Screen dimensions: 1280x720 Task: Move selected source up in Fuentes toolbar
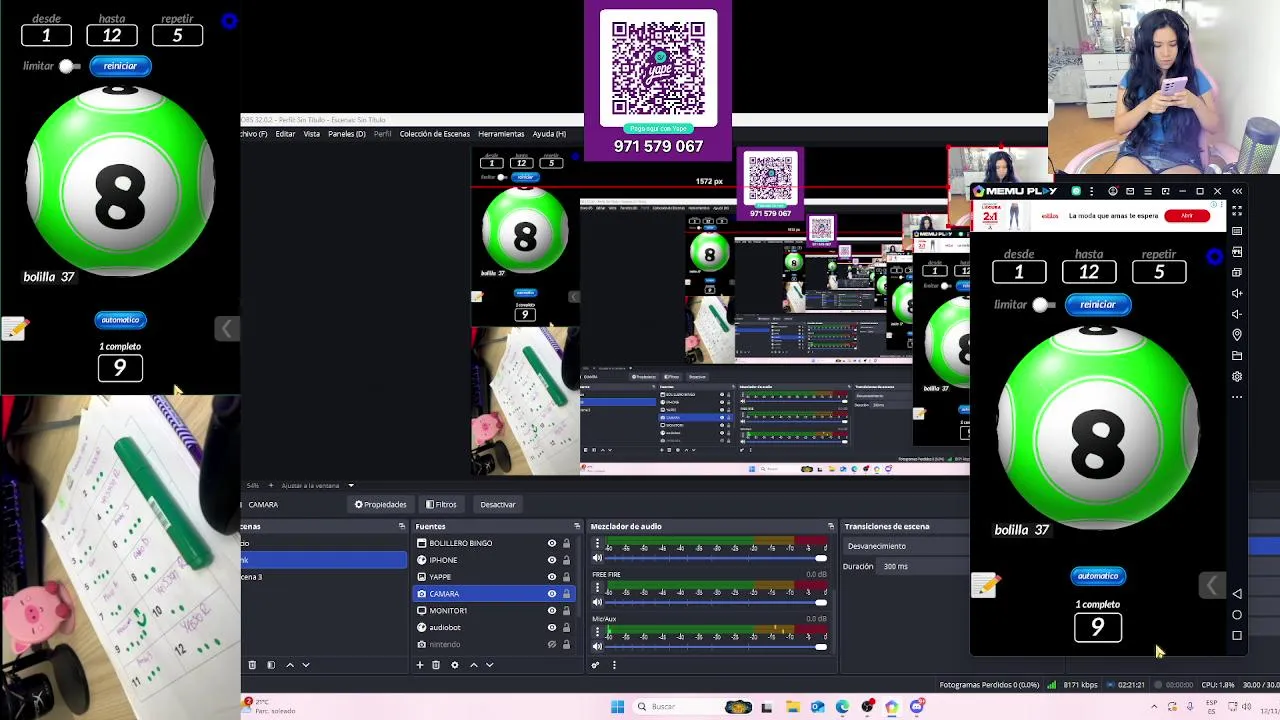[474, 665]
